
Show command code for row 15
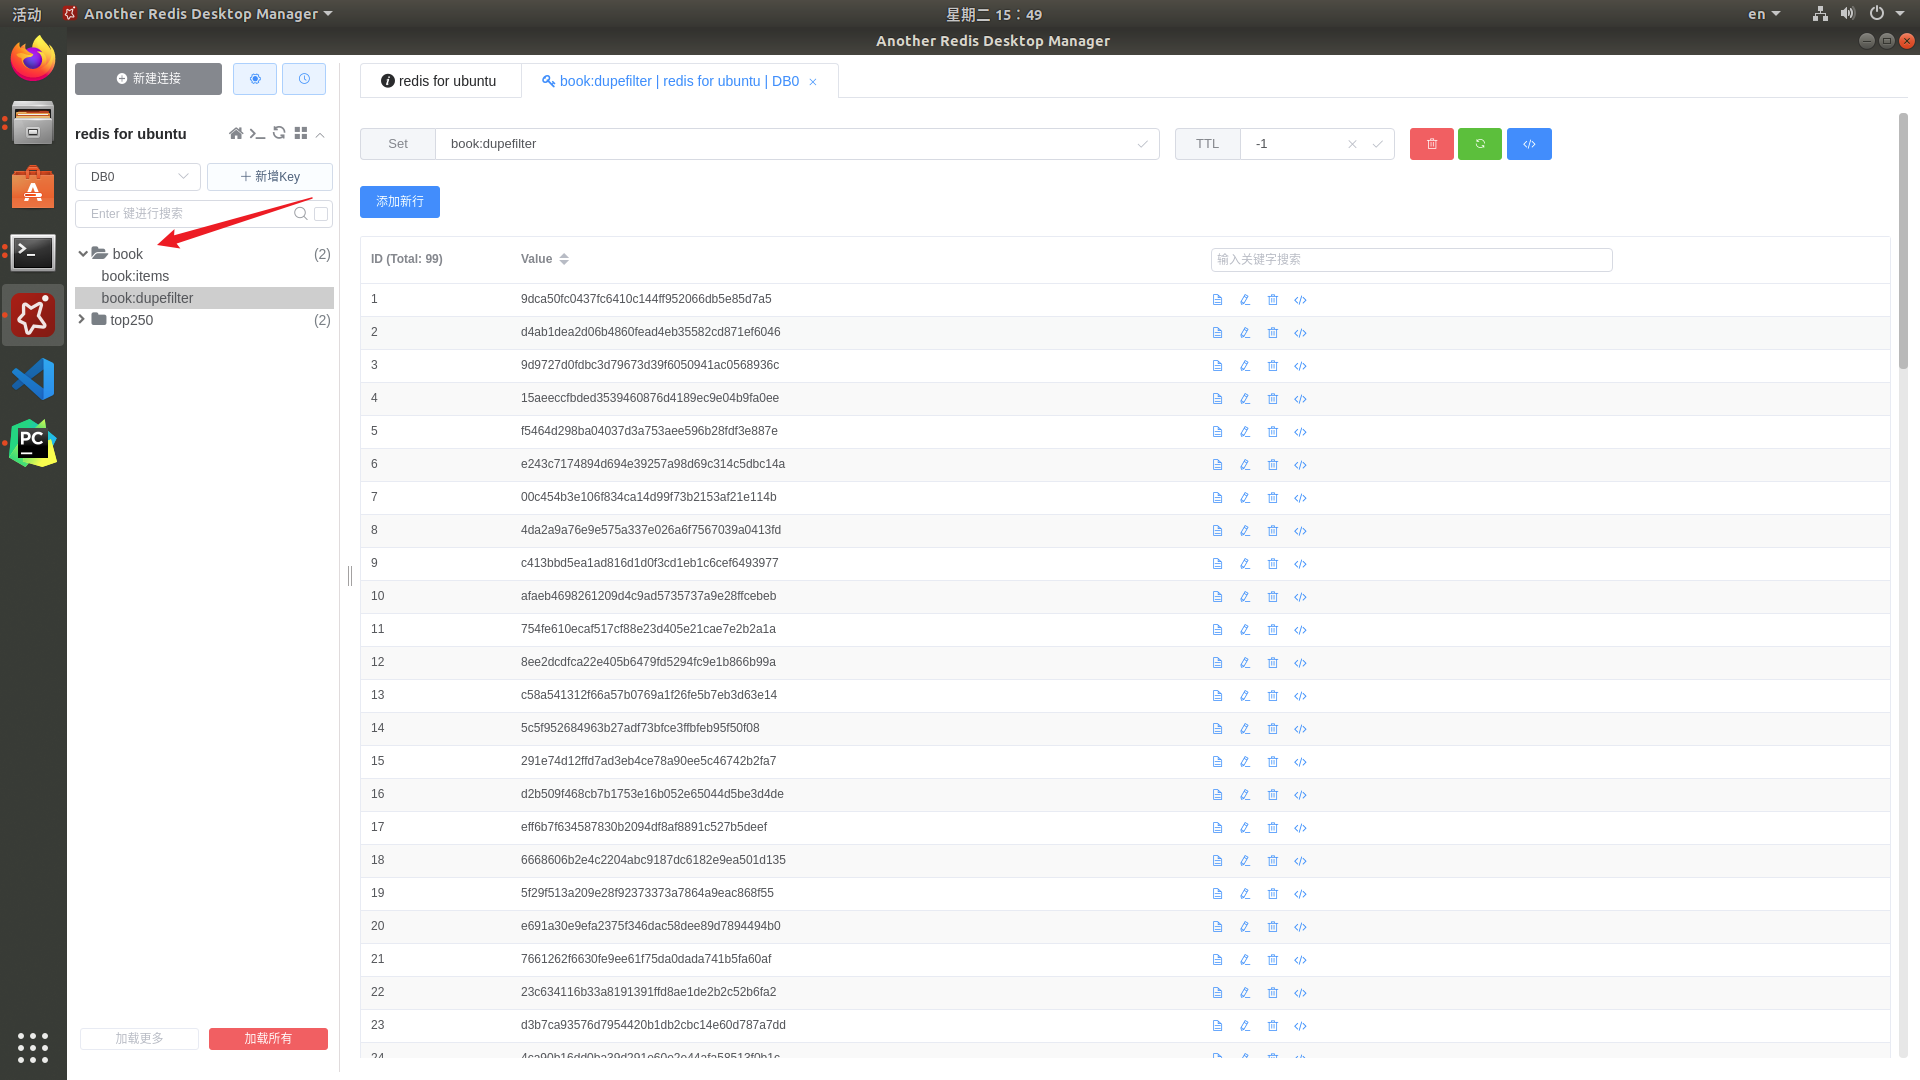point(1300,762)
